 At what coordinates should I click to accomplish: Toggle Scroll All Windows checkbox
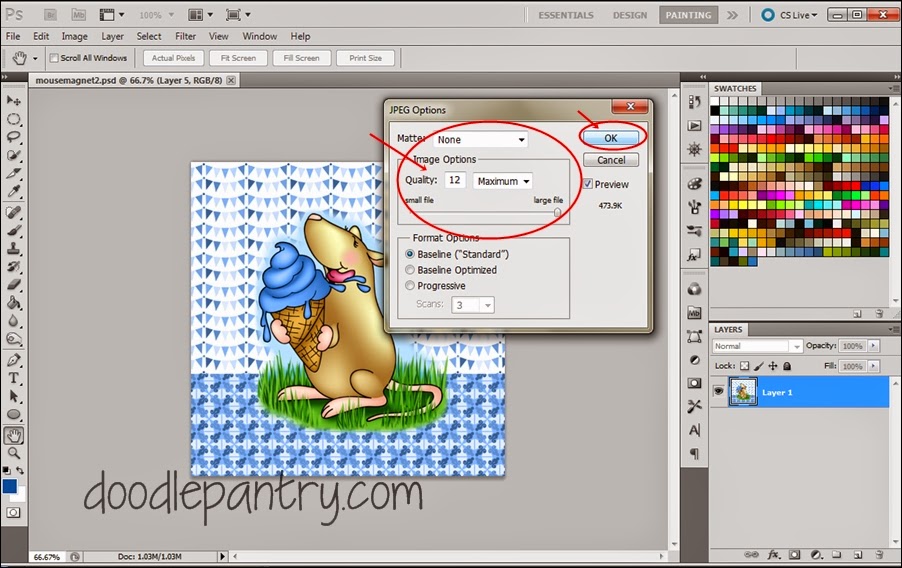click(x=54, y=58)
